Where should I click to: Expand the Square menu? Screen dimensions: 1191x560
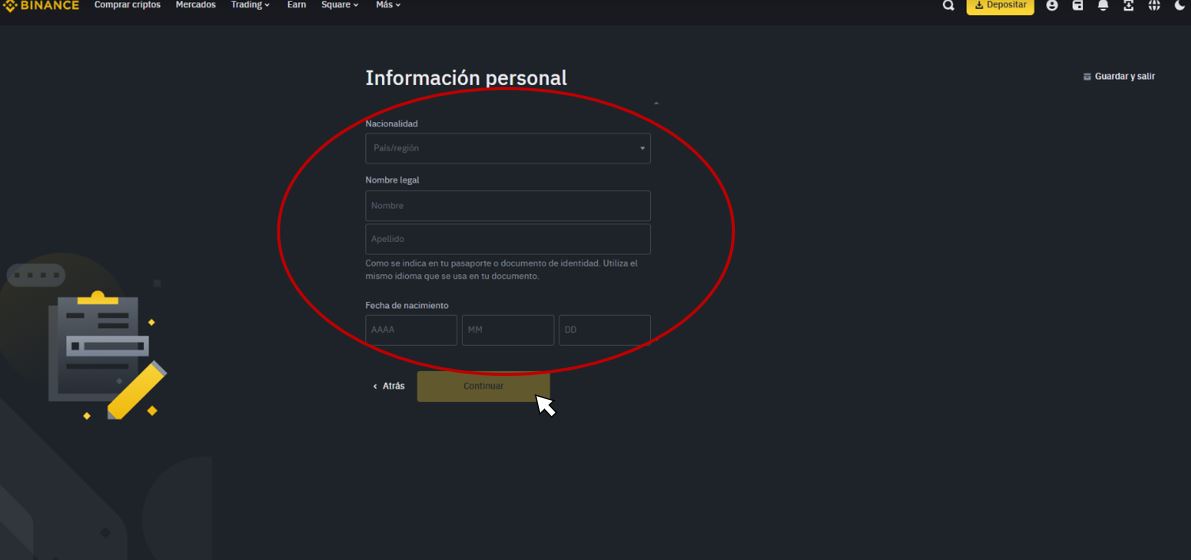pyautogui.click(x=339, y=6)
